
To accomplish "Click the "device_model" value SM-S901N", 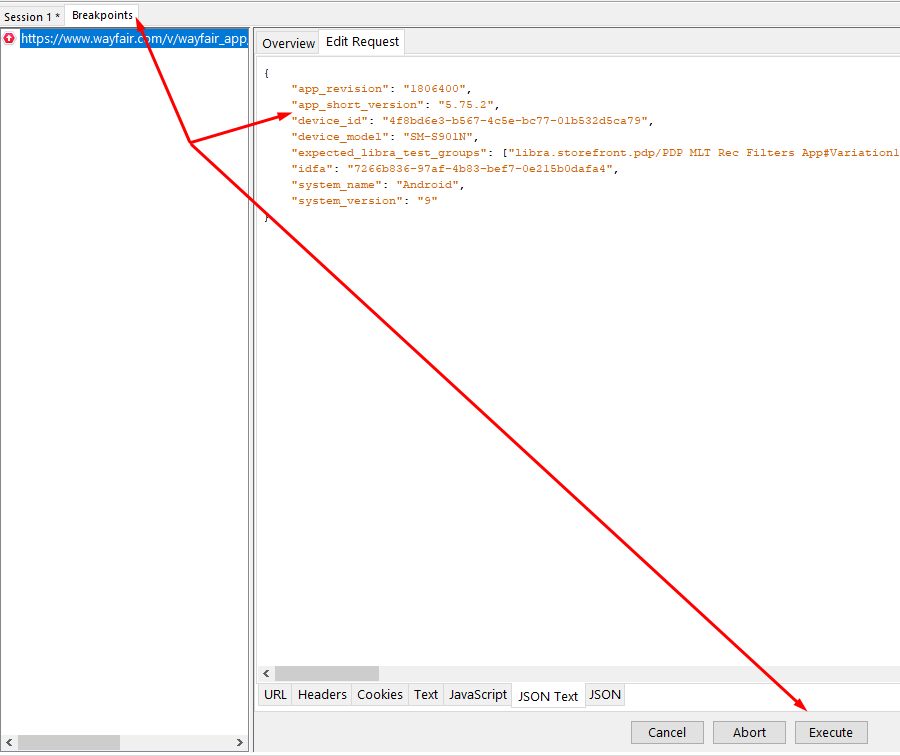I will click(438, 137).
